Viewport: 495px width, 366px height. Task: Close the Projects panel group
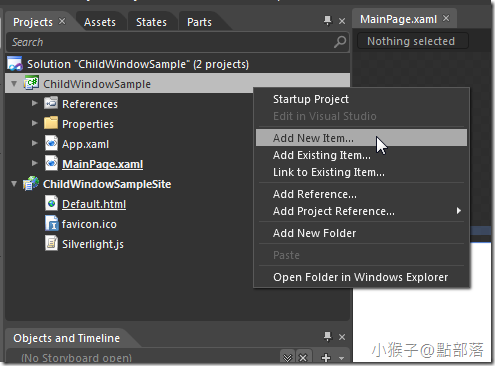tap(342, 21)
